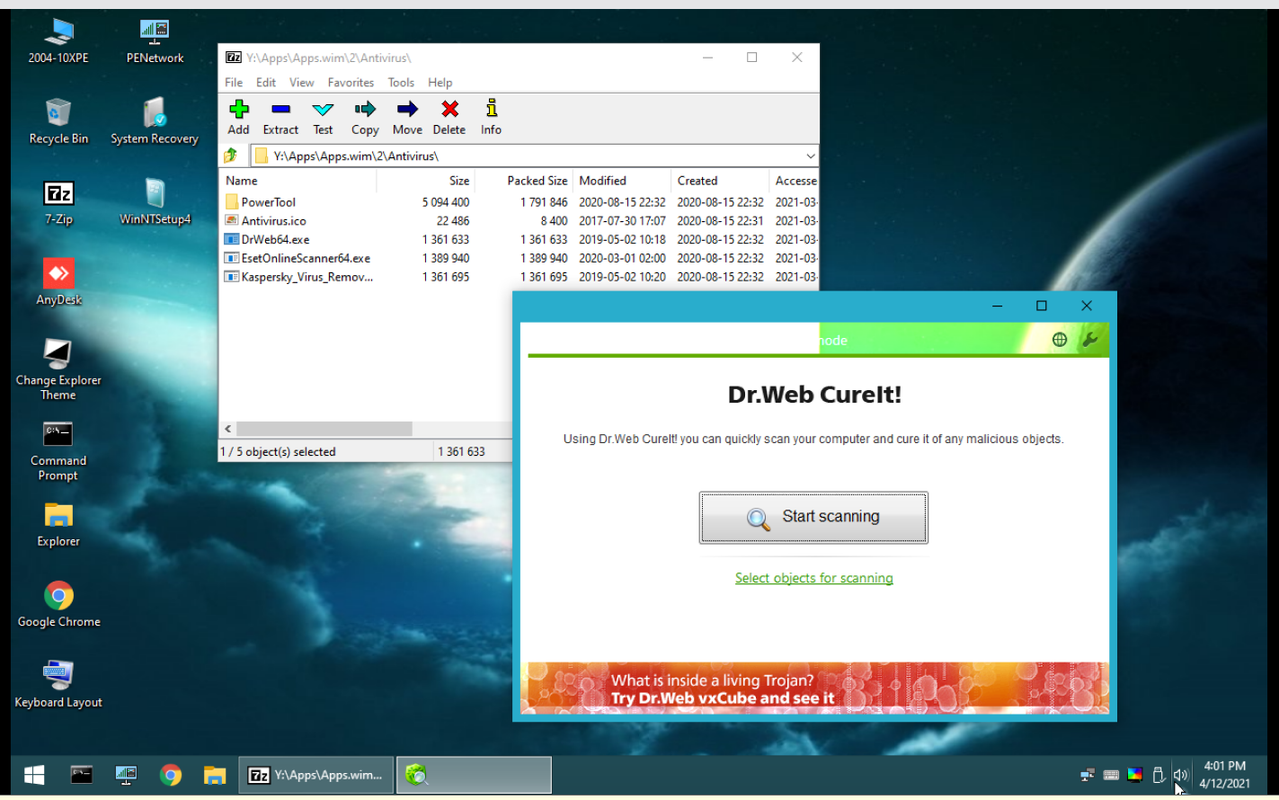Click the horizontal scrollbar thumb in 7-Zip
This screenshot has height=800, width=1279.
(324, 429)
